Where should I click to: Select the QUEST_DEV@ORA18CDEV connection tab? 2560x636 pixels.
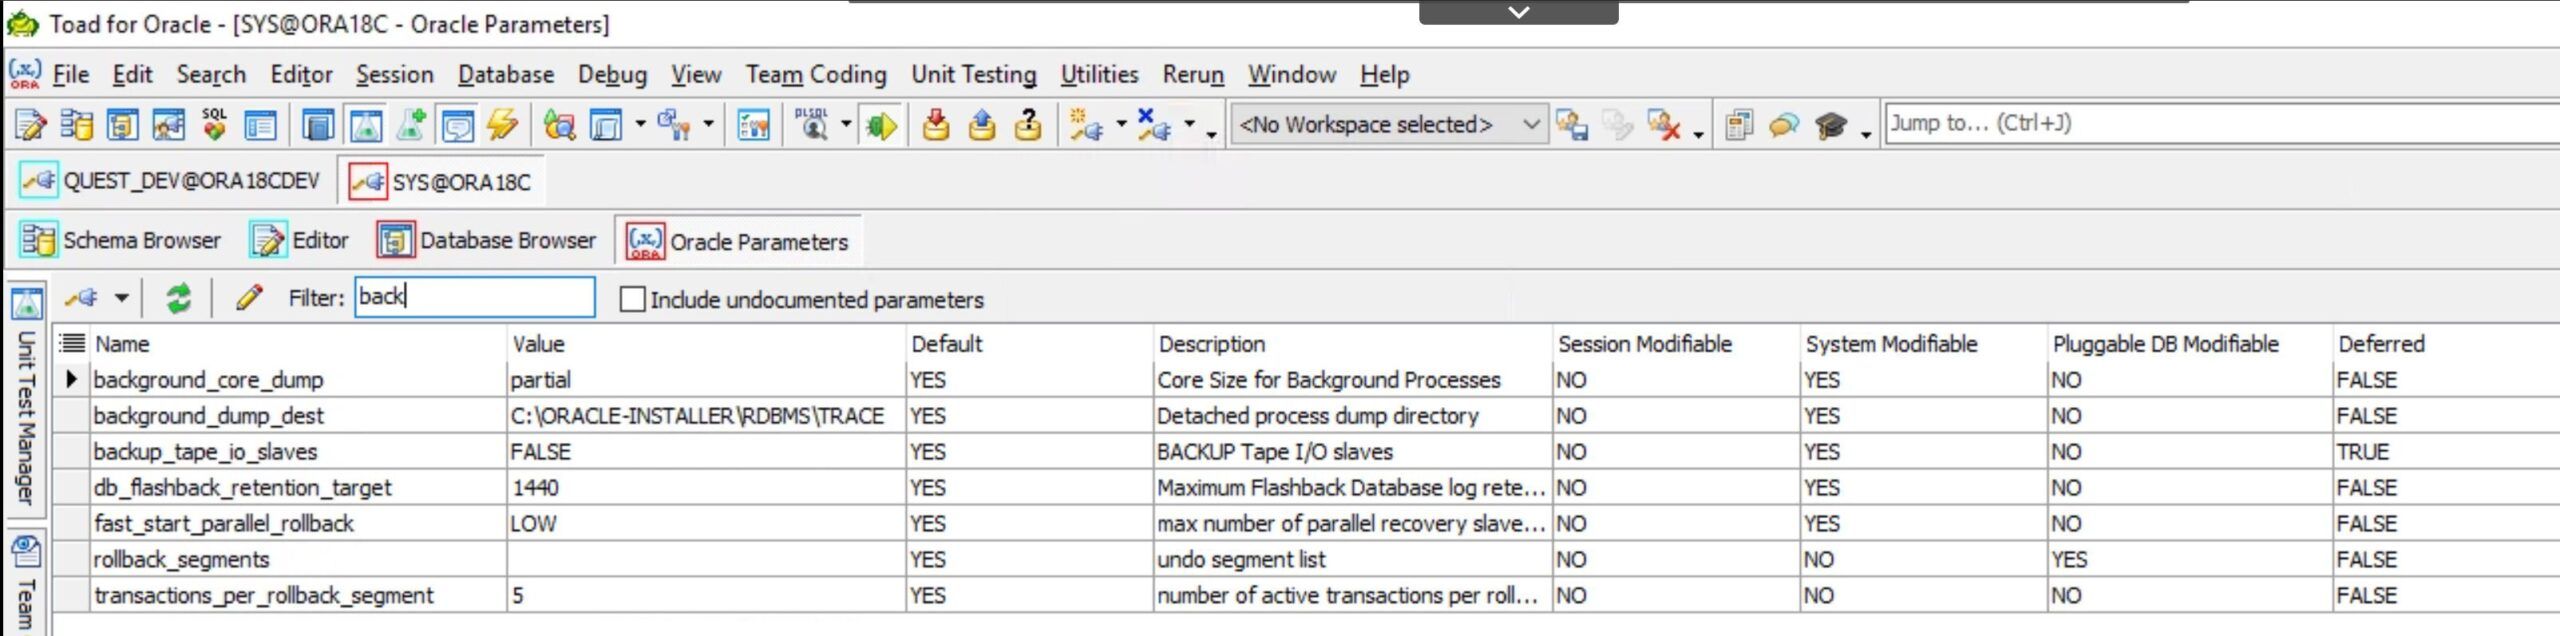(x=170, y=181)
